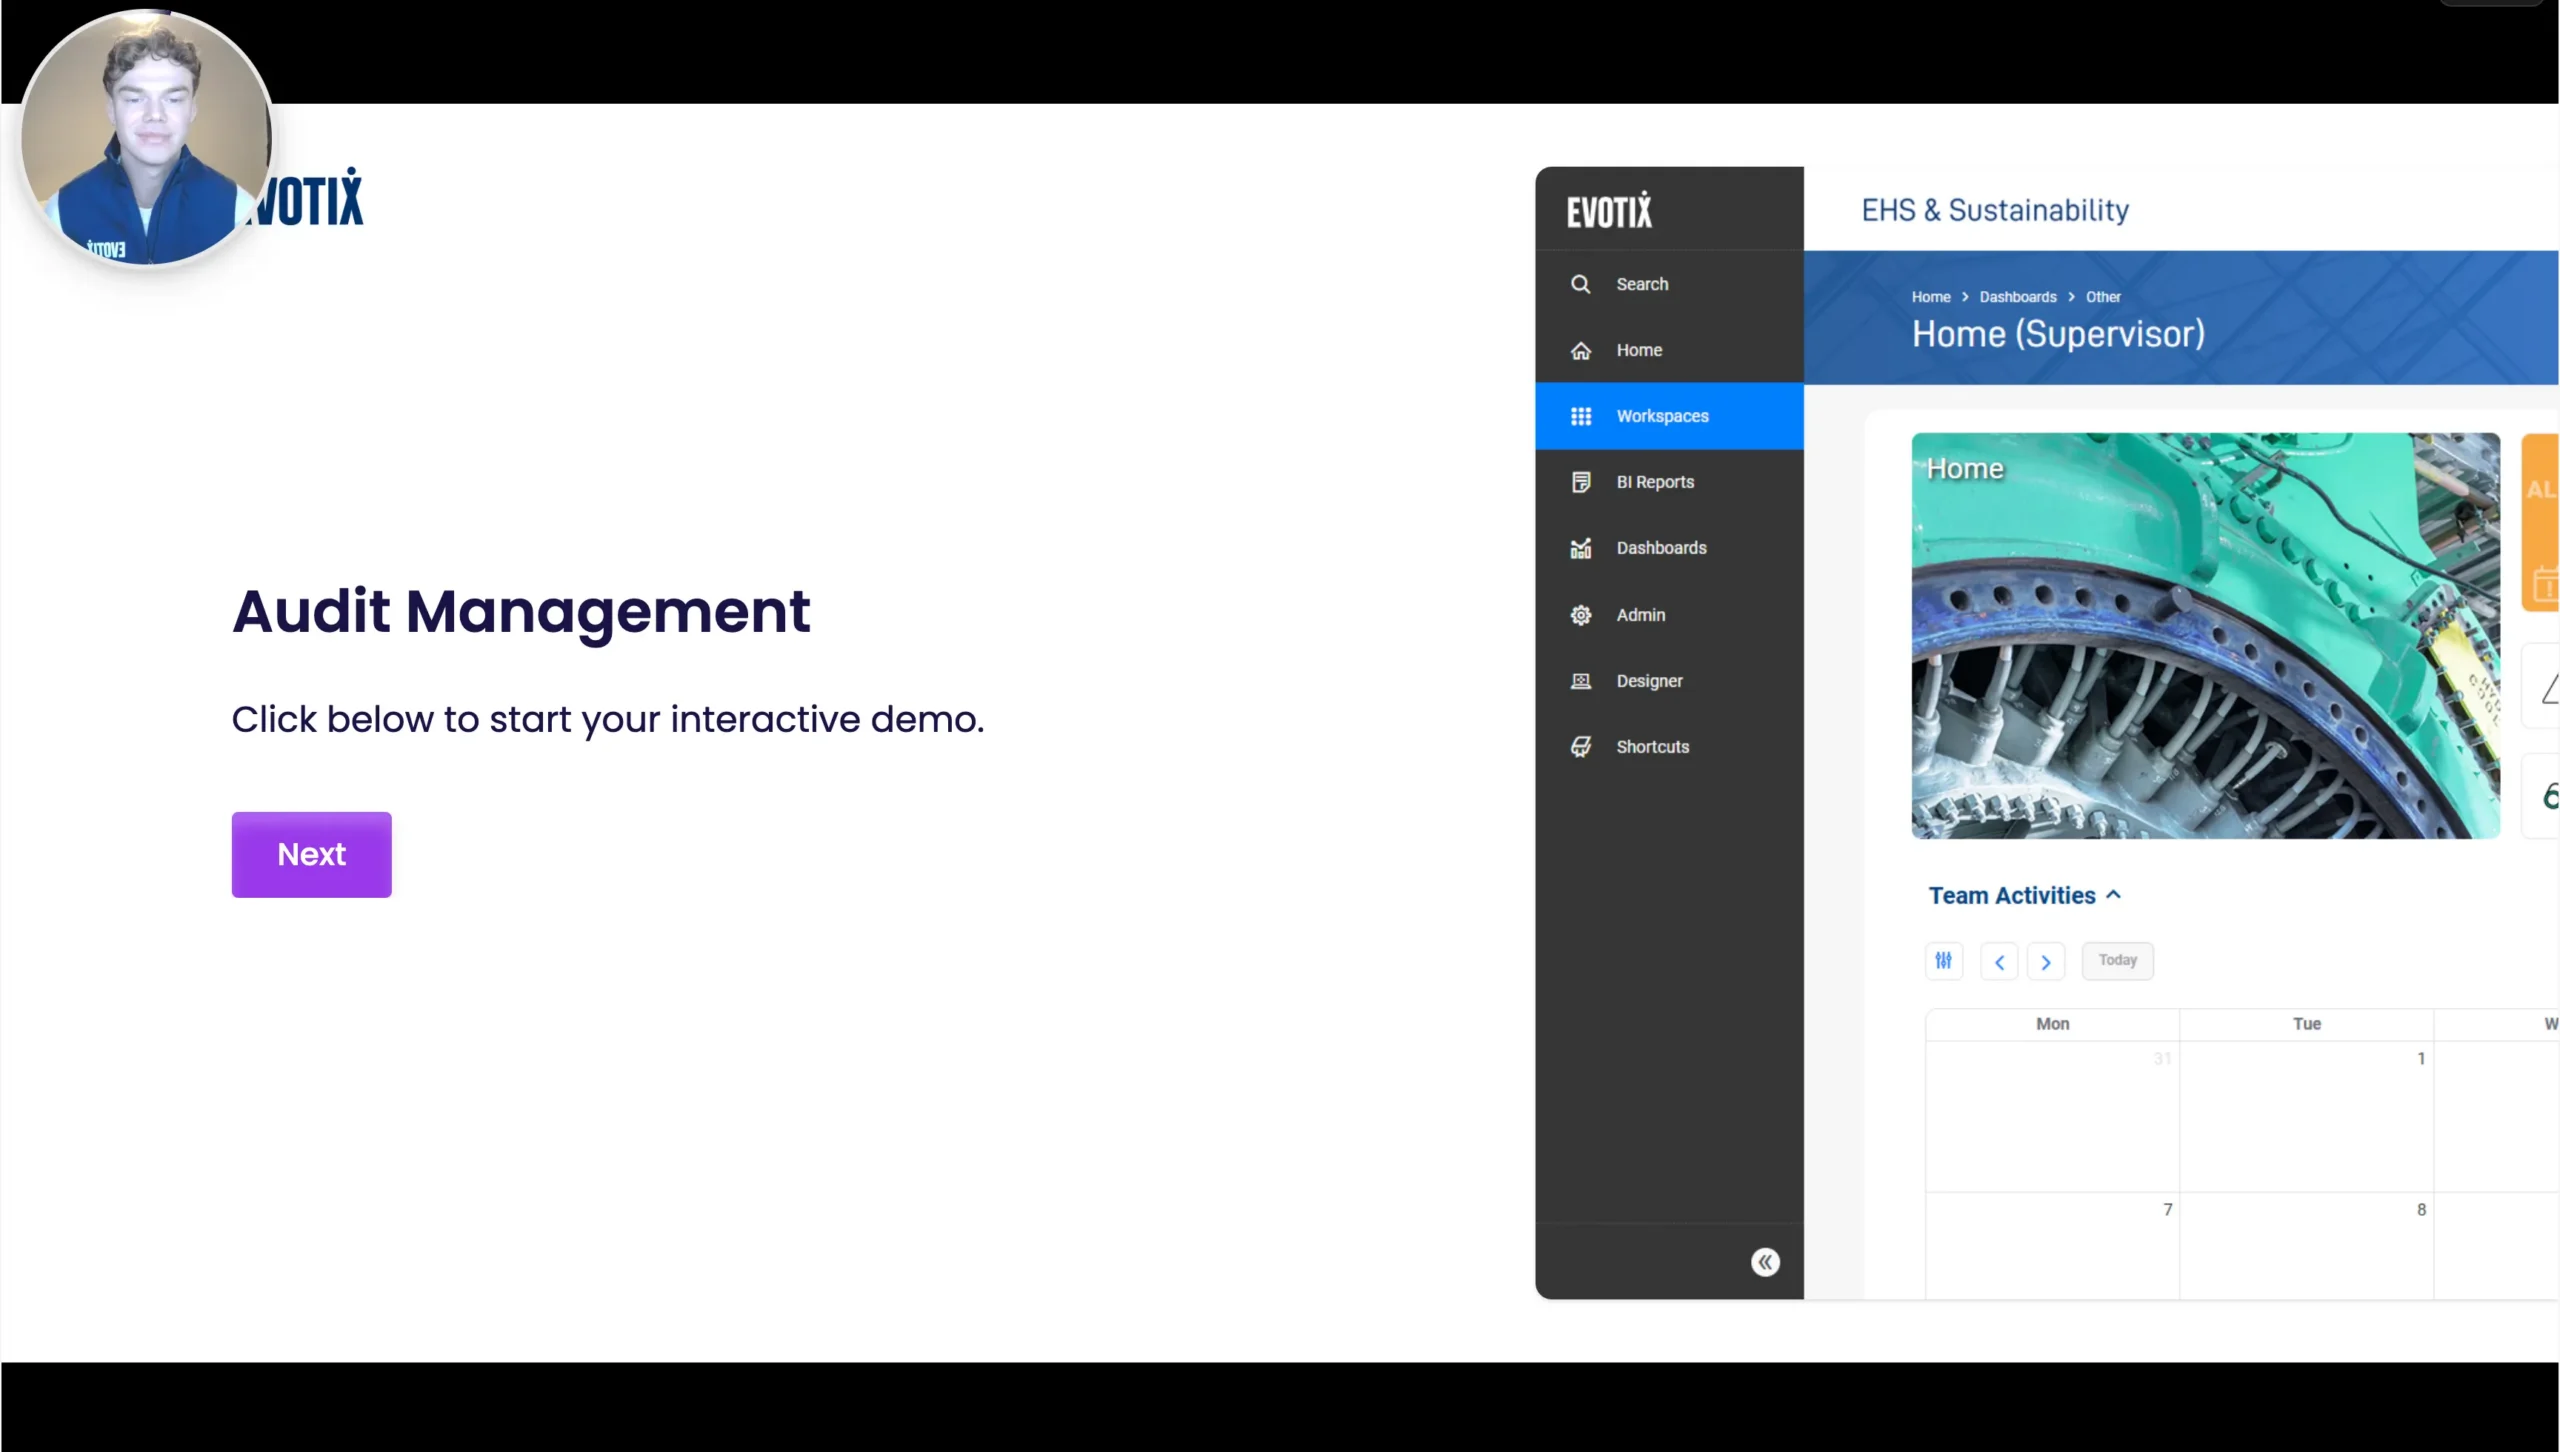Screen dimensions: 2560x1452
Task: Open the BI Reports menu label
Action: pyautogui.click(x=1655, y=482)
